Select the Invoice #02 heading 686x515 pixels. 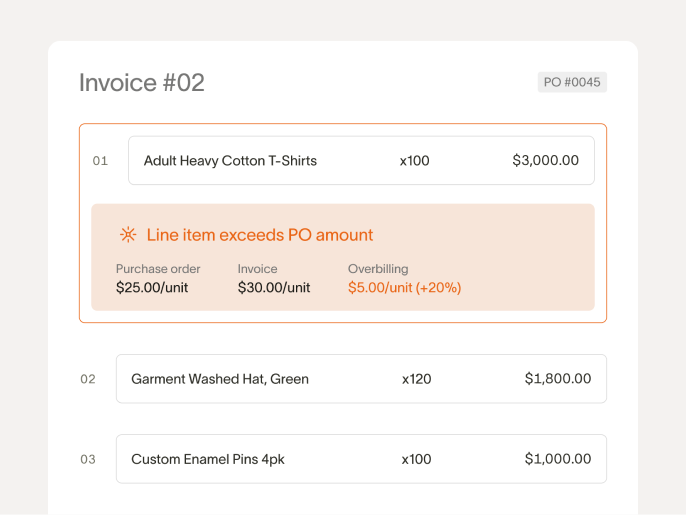(x=142, y=83)
